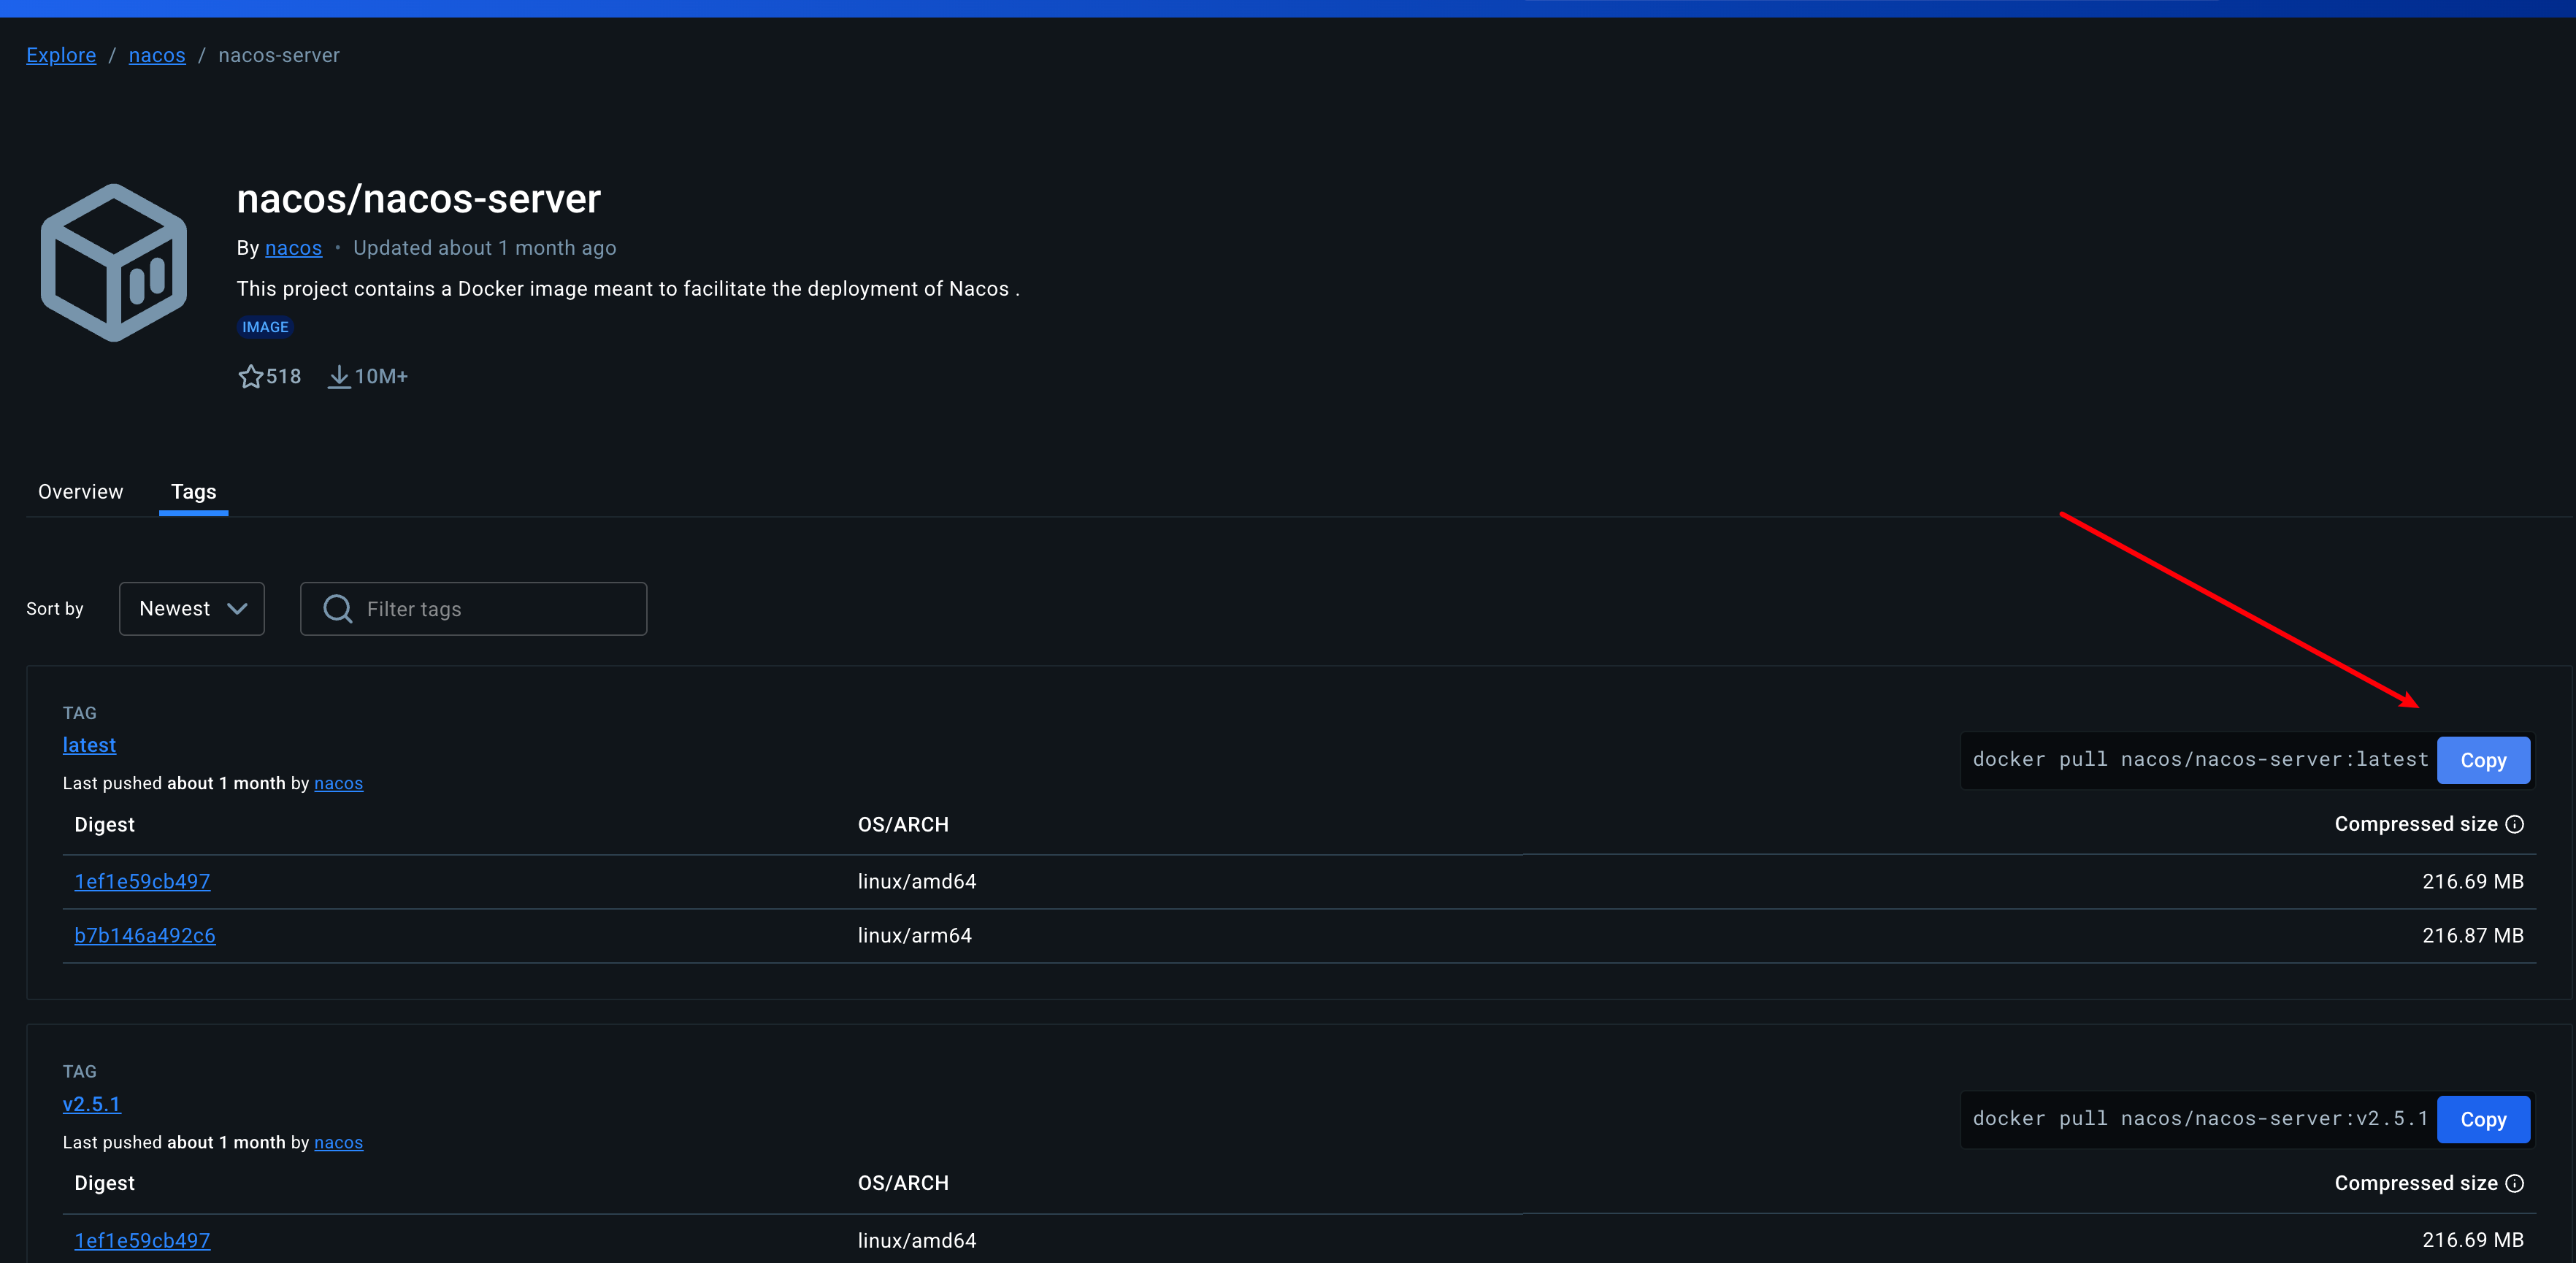Click publisher nacos link after By
Image resolution: width=2576 pixels, height=1263 pixels.
tap(293, 248)
